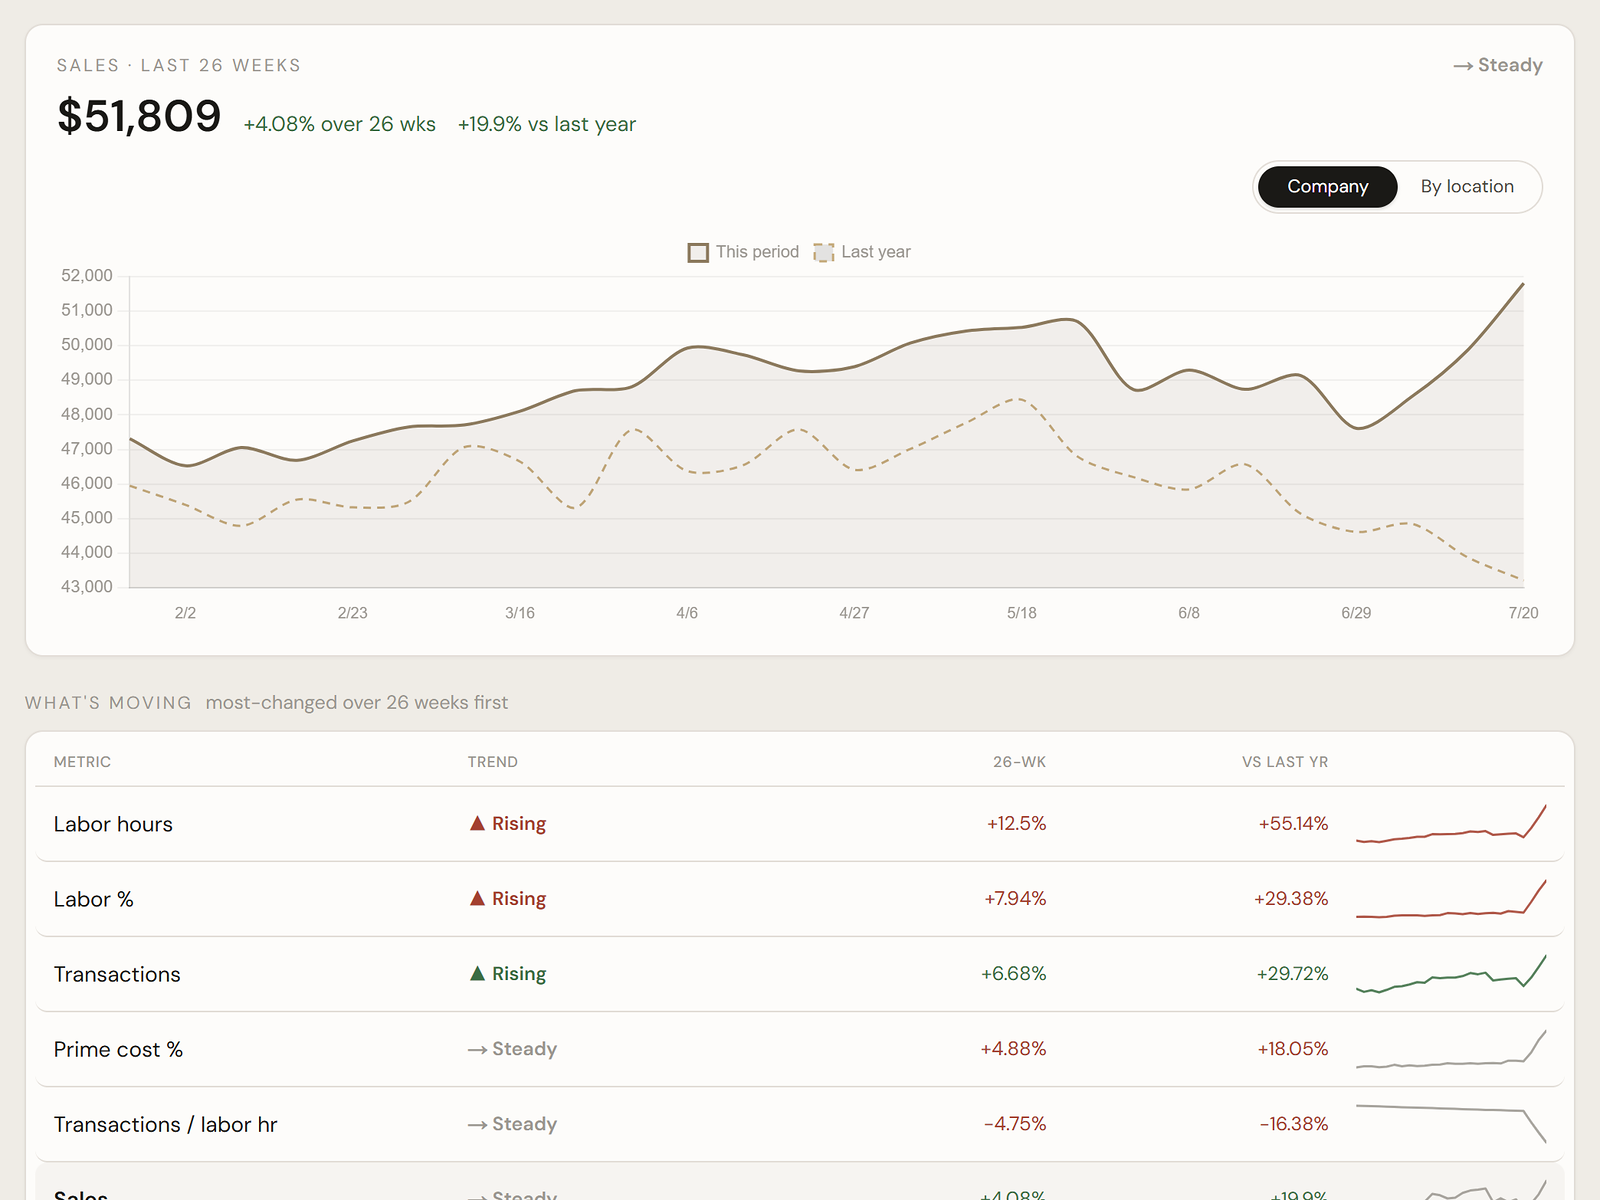Click the +18.05% Prime cost value

click(1293, 1049)
